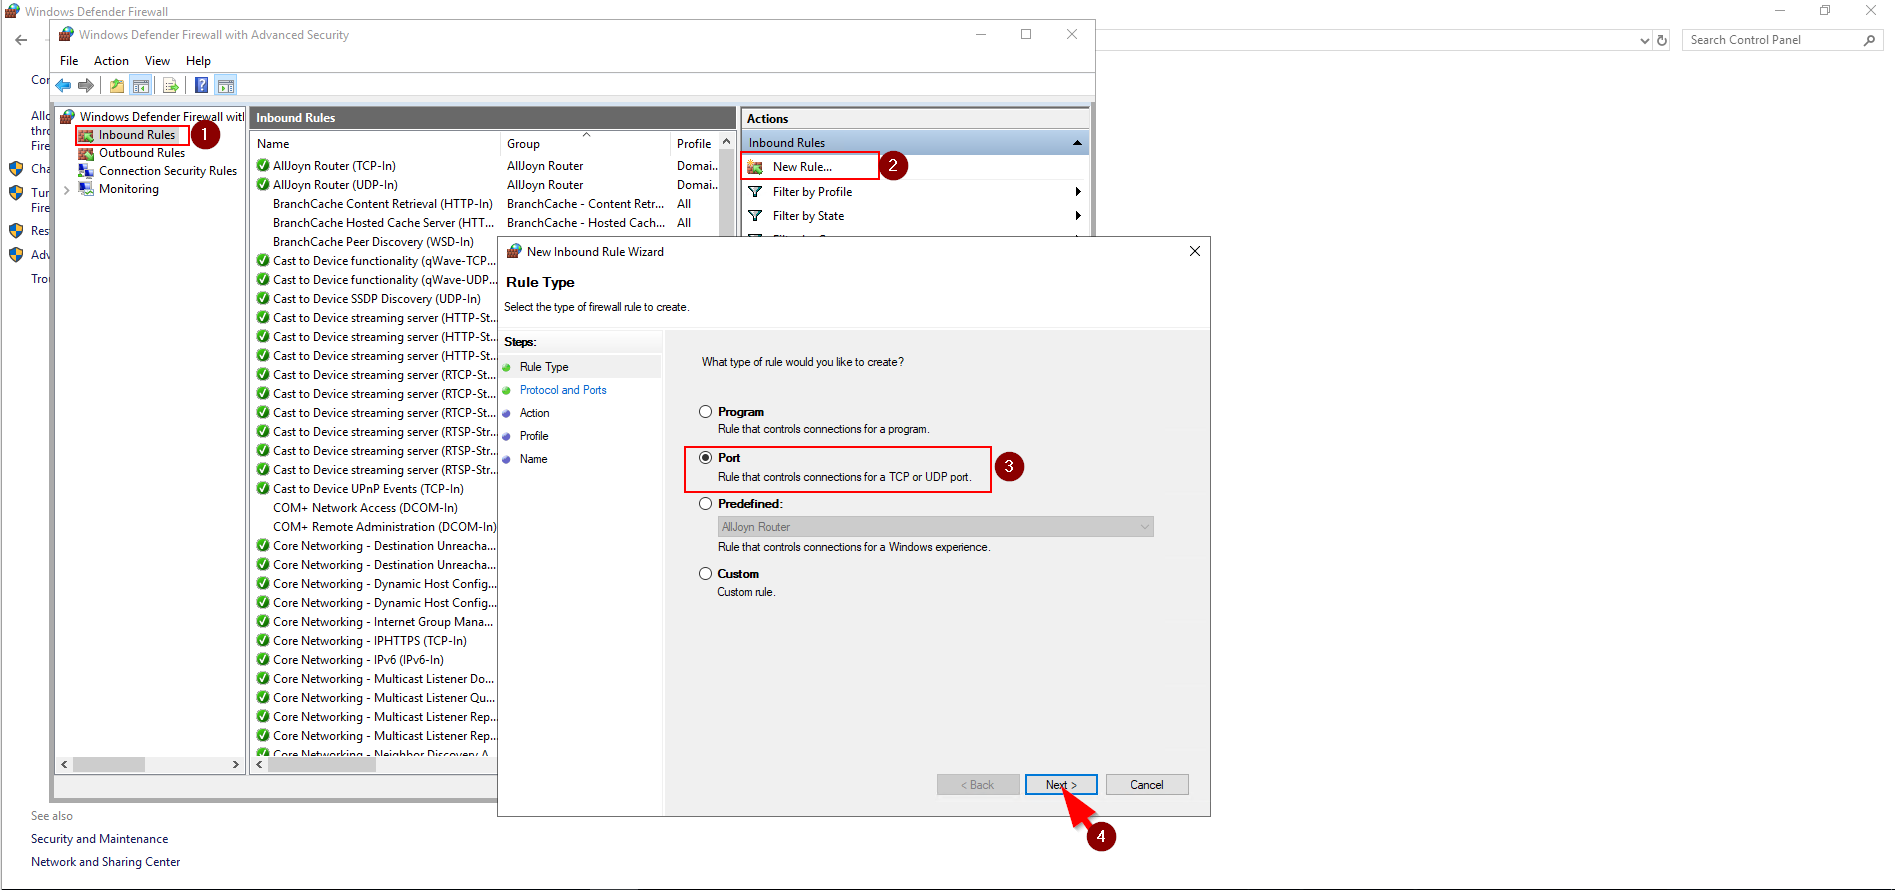Open the Control Panel address bar dropdown

tap(1645, 41)
